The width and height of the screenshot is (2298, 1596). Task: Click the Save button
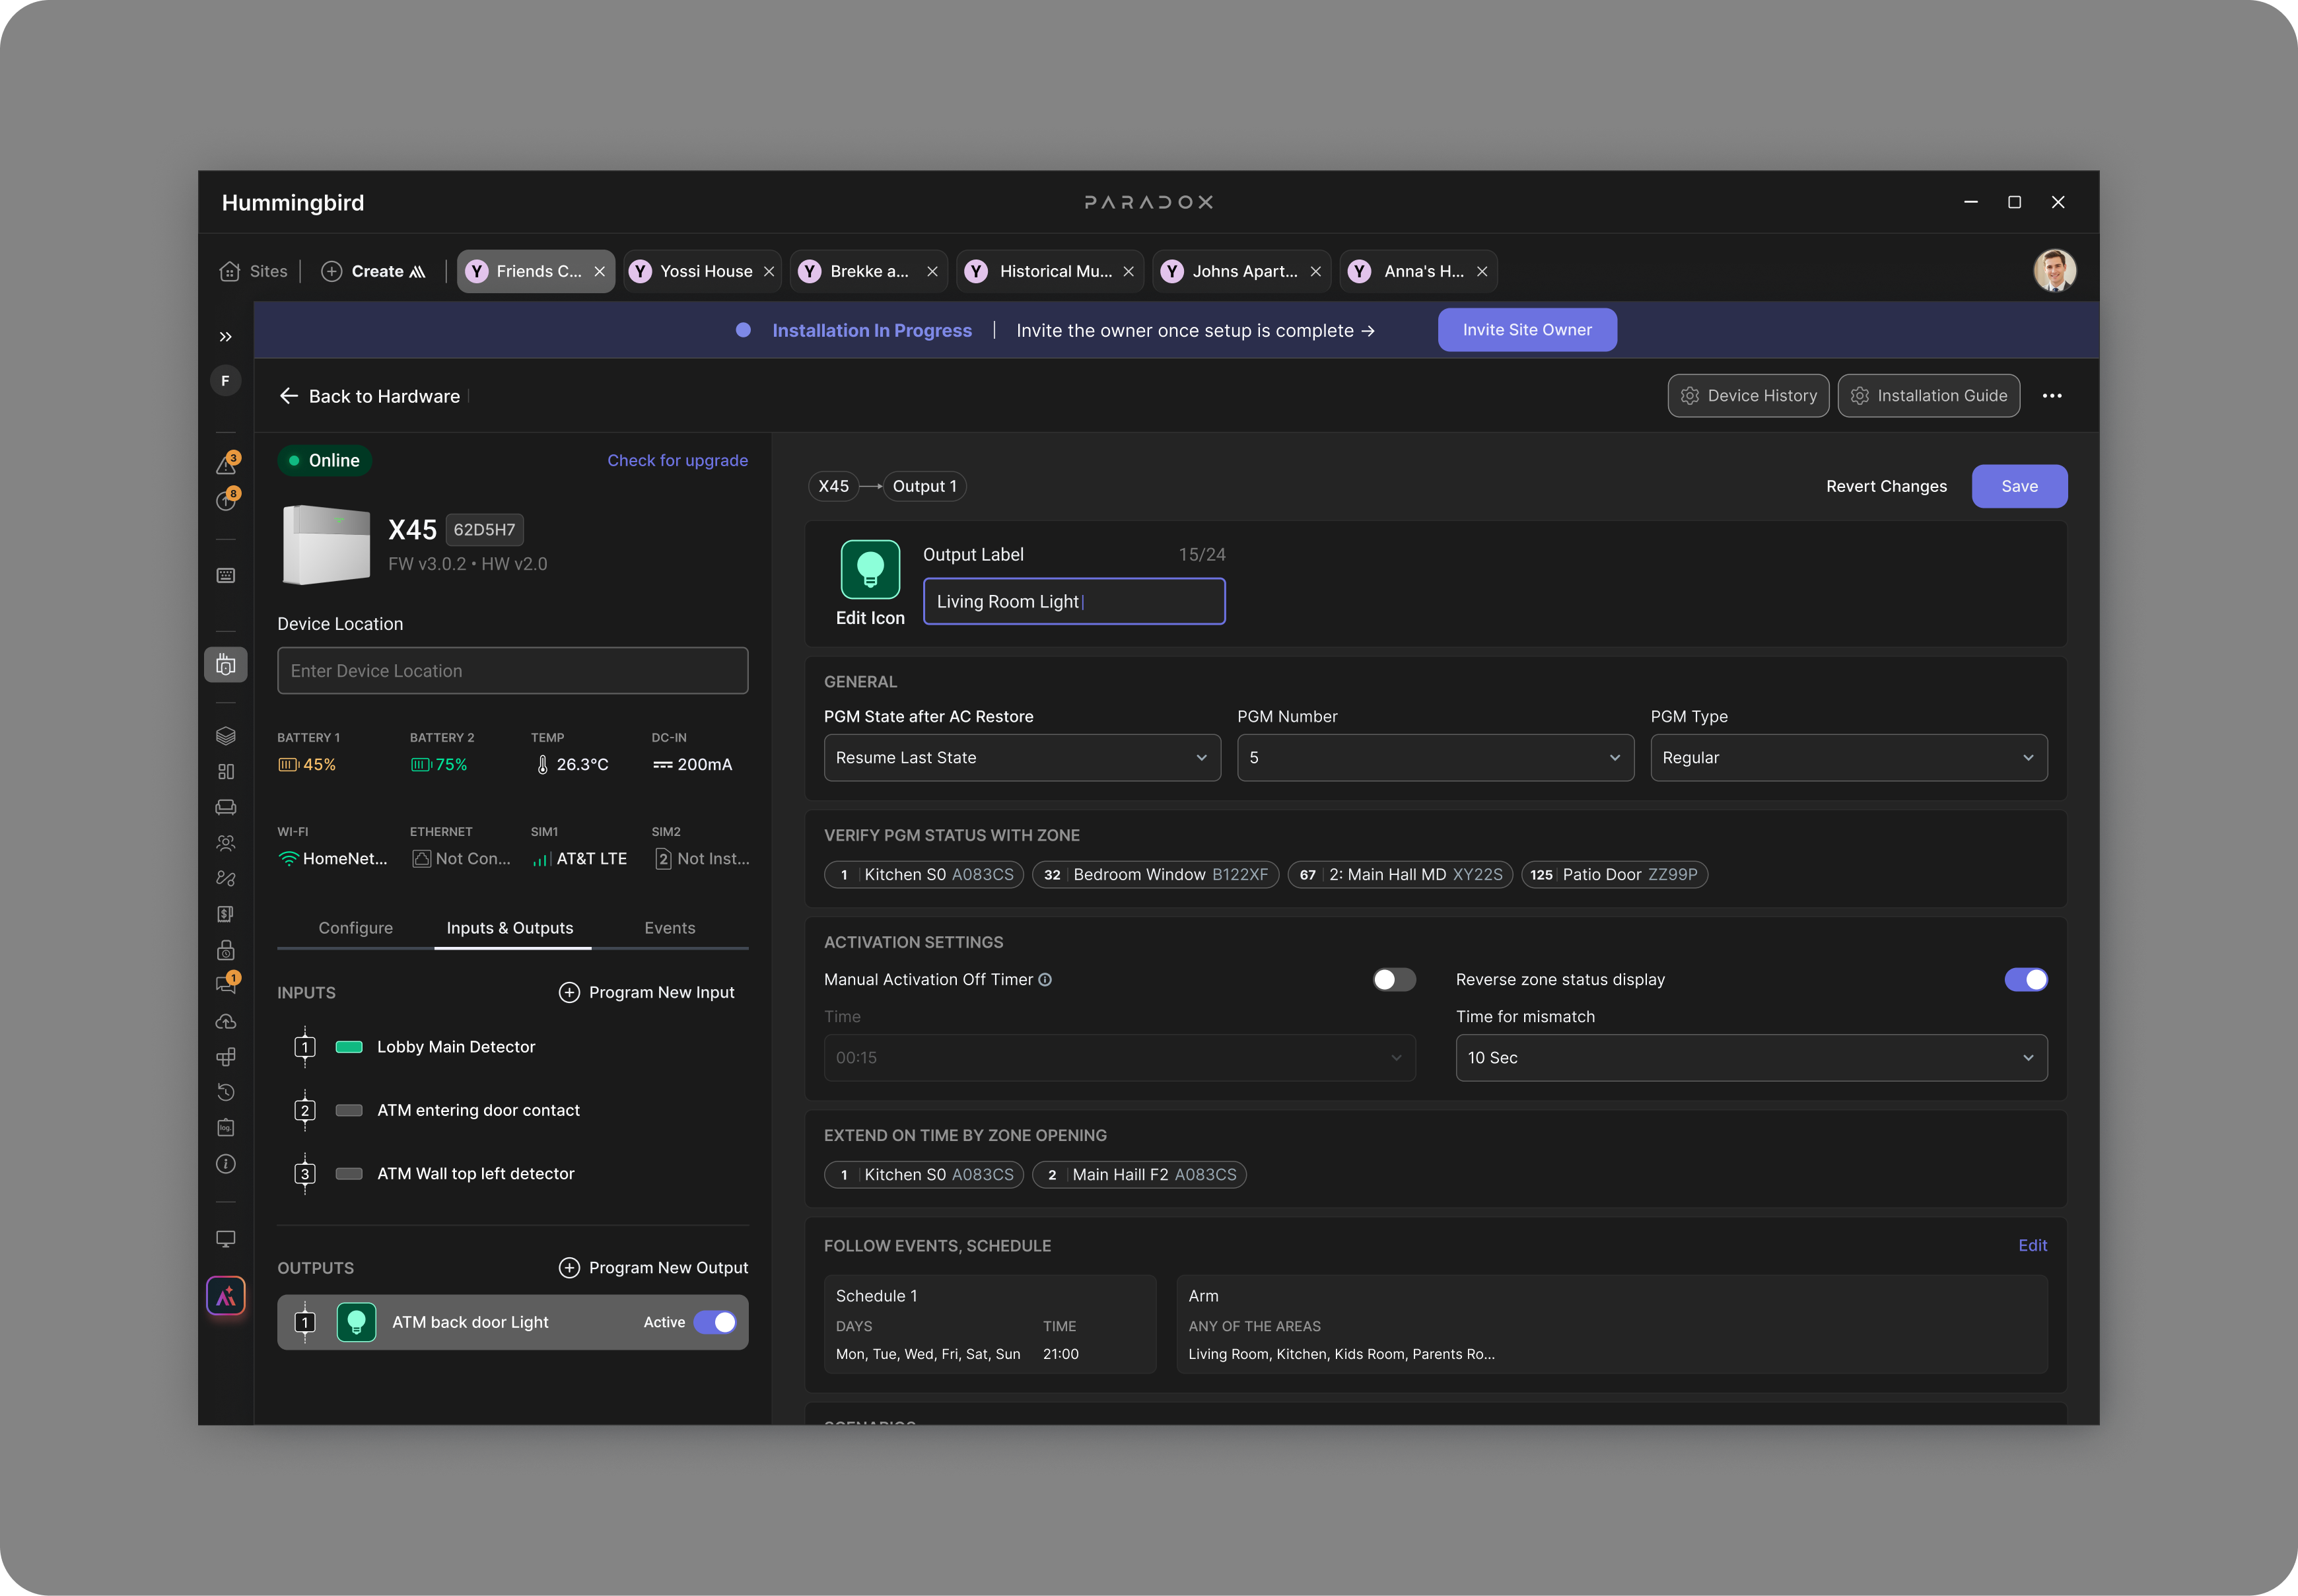pos(2019,486)
